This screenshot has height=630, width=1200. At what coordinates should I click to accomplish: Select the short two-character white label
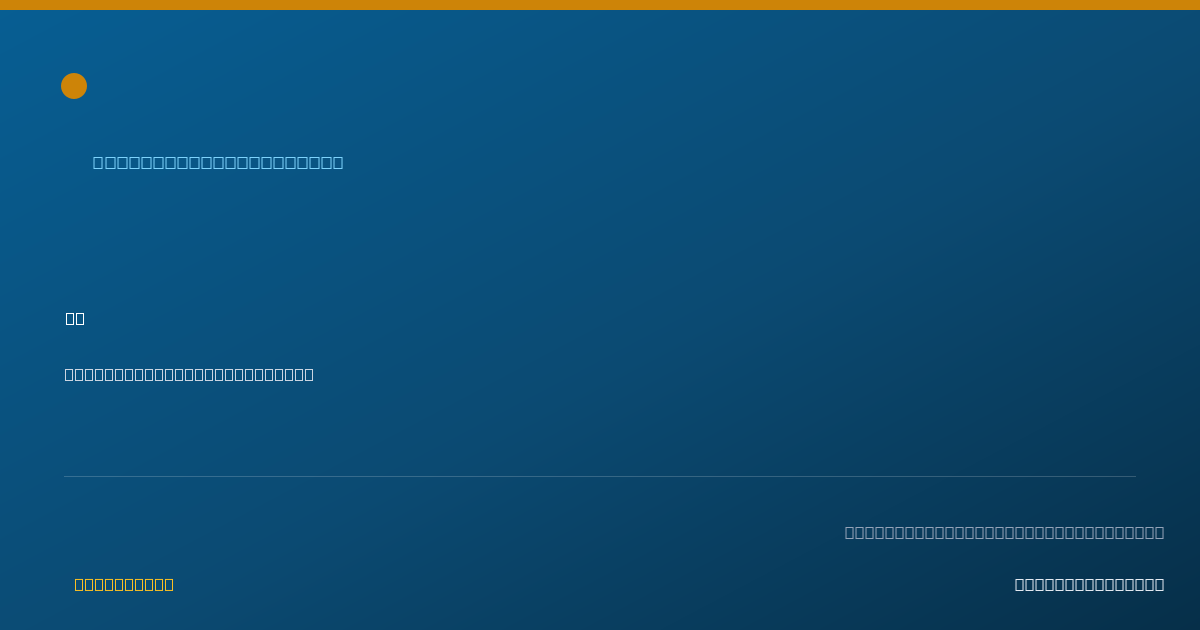coord(75,318)
